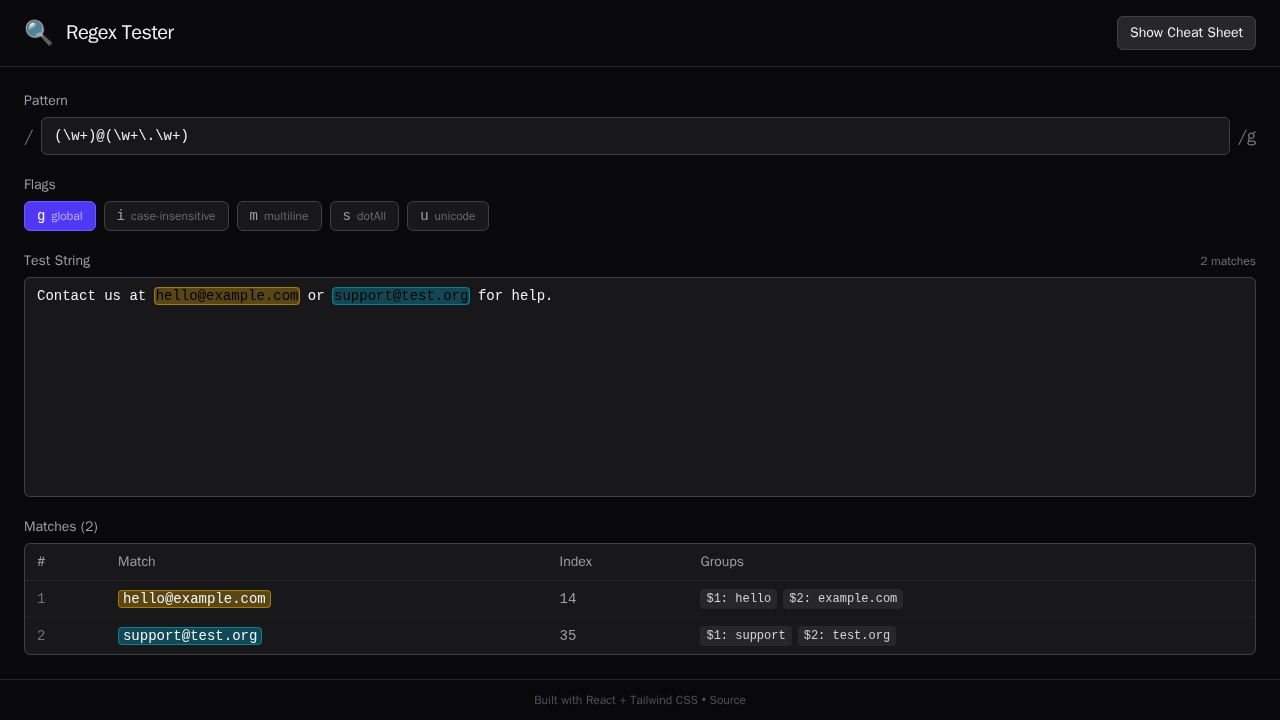Click the Source link in the footer
Viewport: 1280px width, 720px height.
(x=727, y=700)
